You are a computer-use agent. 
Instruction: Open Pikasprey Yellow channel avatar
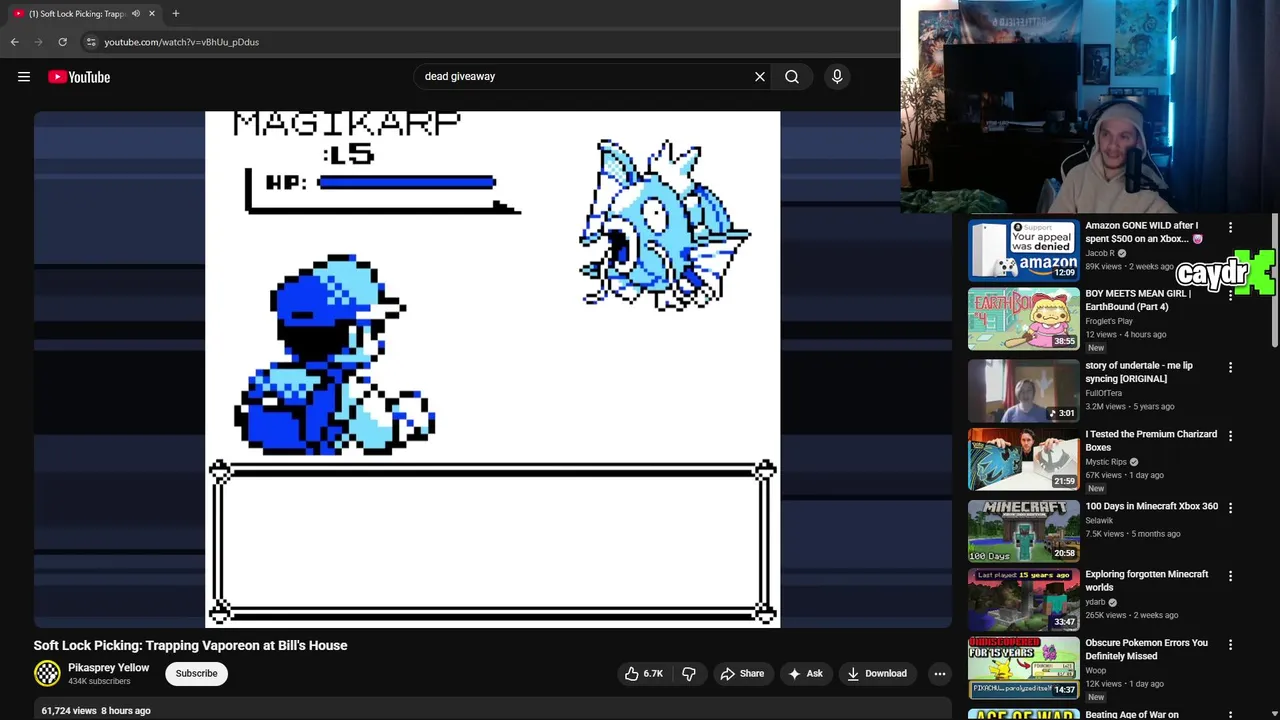click(x=47, y=673)
